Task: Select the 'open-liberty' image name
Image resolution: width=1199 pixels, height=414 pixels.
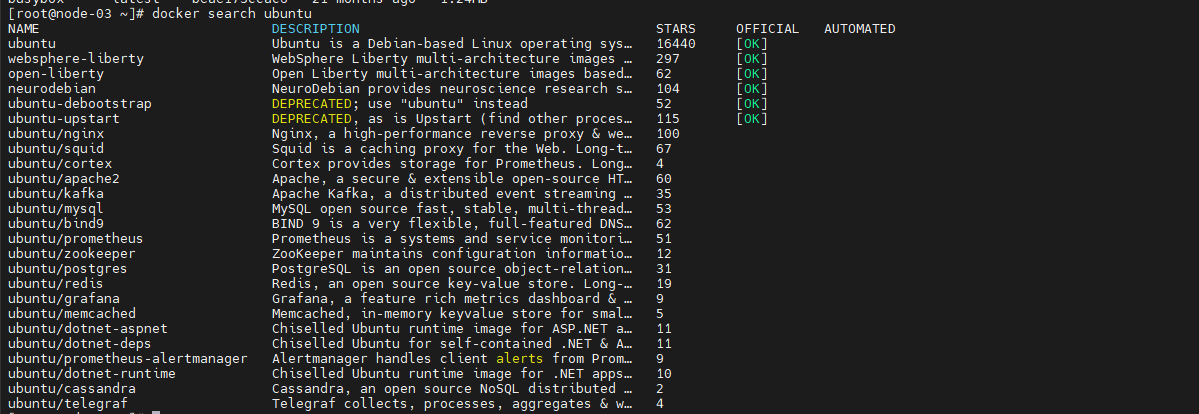Action: click(x=56, y=74)
